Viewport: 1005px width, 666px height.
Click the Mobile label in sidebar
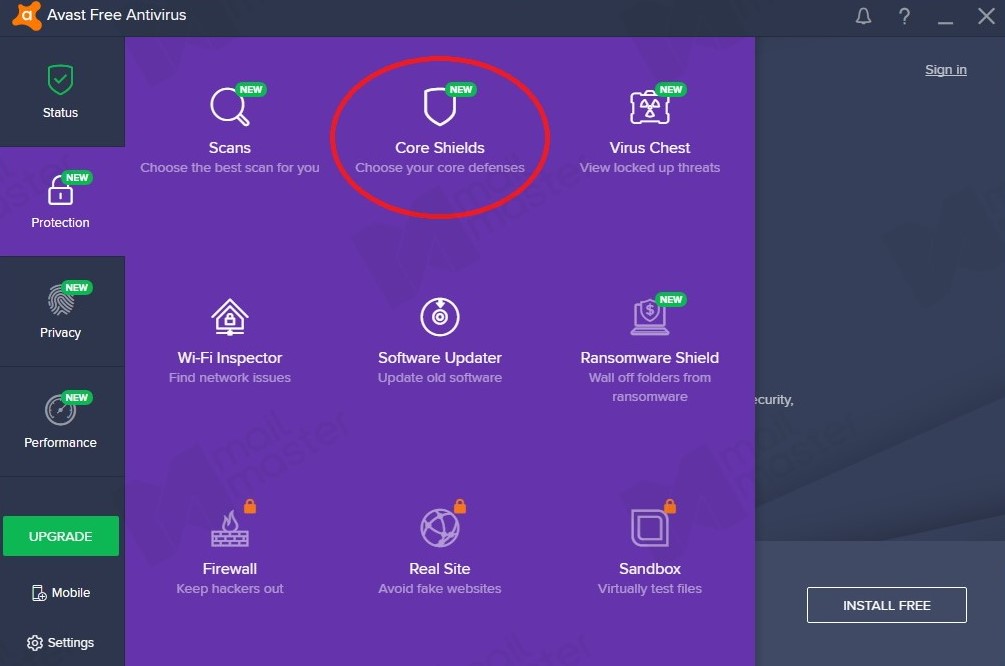71,593
